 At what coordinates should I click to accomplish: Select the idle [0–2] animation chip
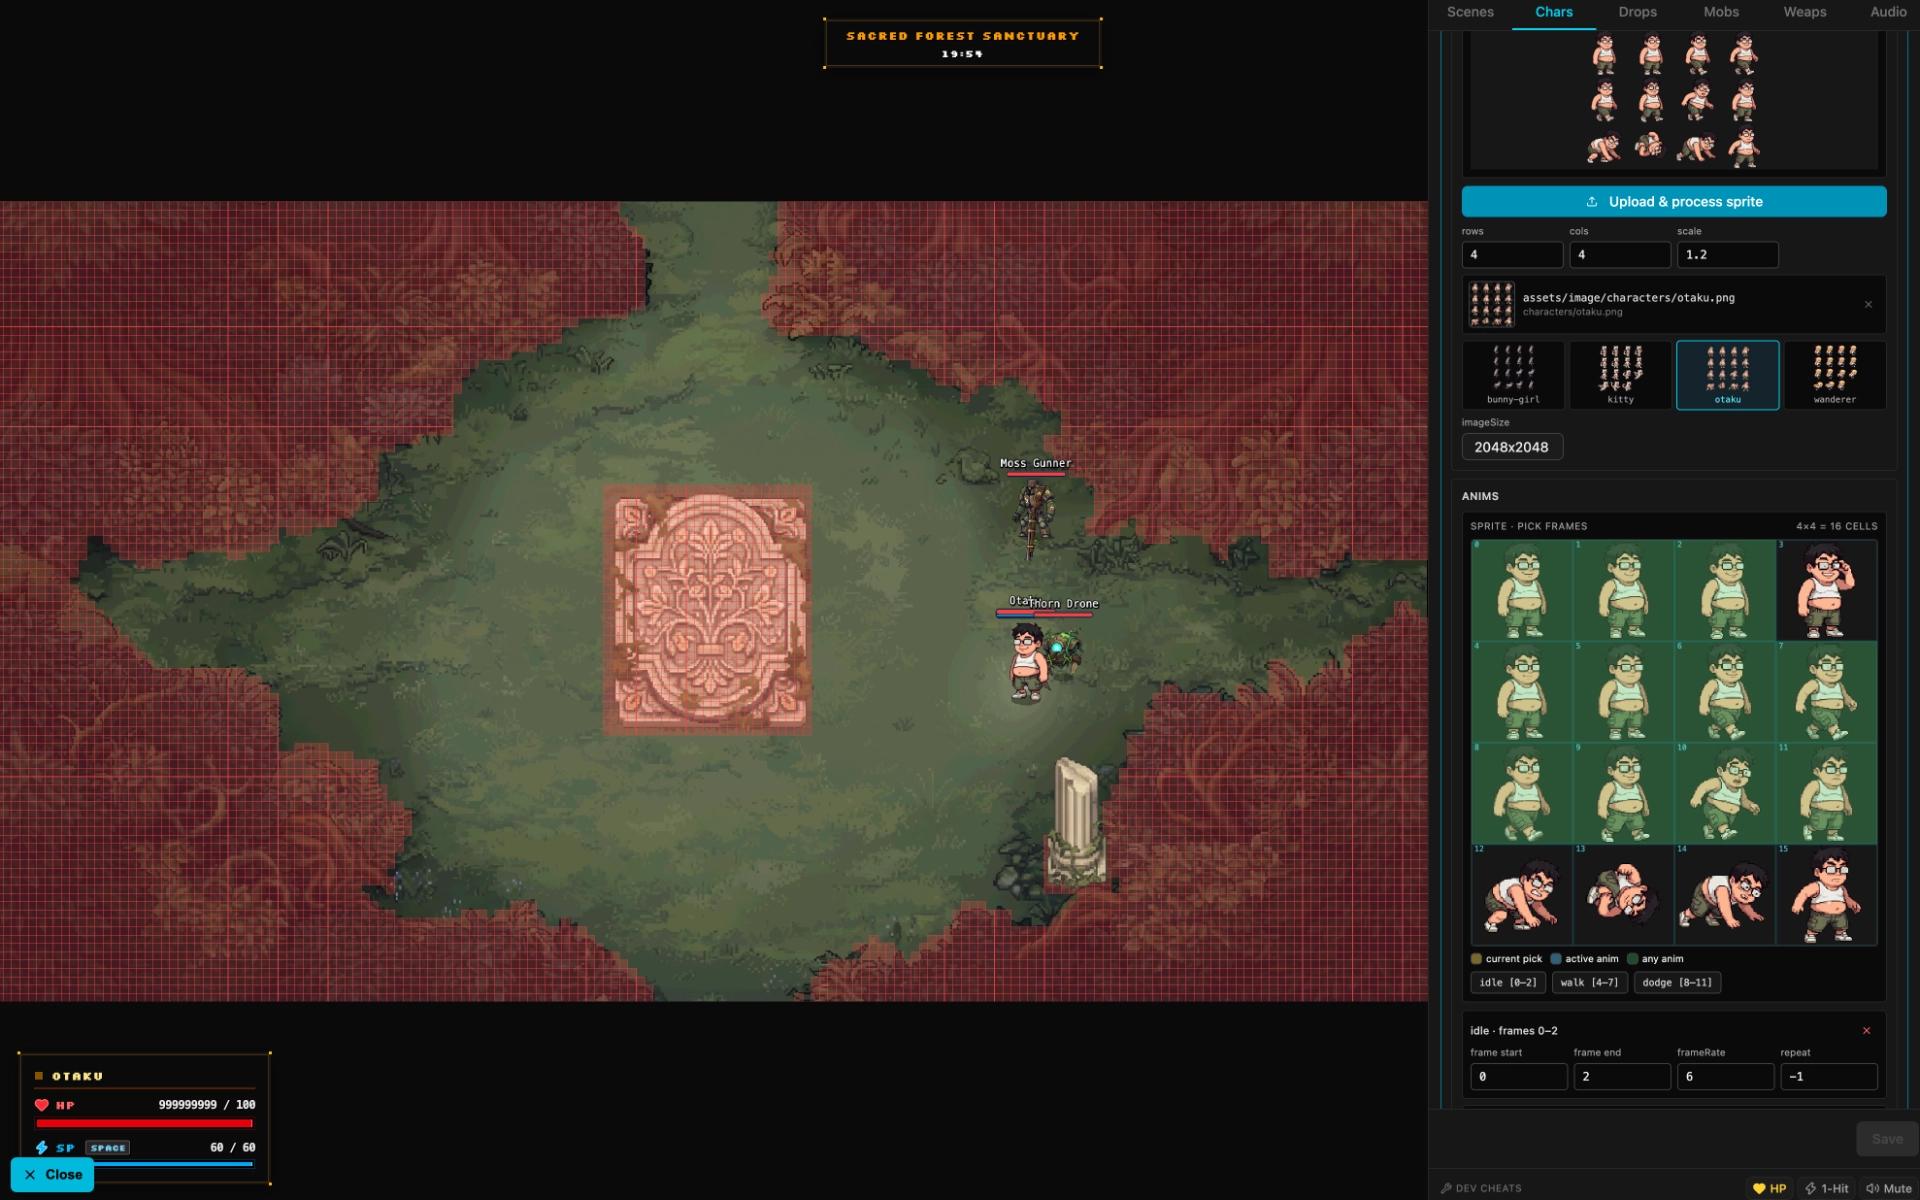point(1507,982)
